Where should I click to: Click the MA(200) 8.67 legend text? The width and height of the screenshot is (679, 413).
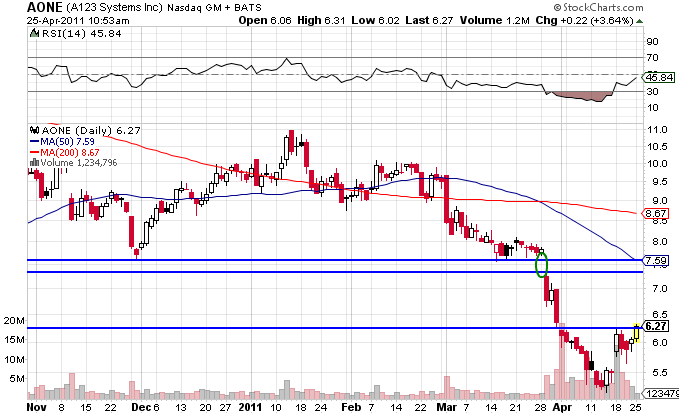(x=70, y=152)
